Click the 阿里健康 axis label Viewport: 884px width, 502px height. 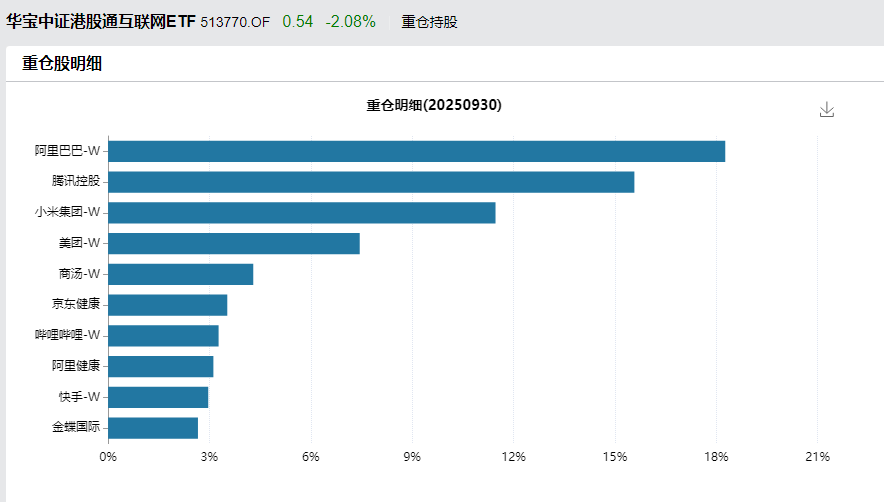pos(76,366)
